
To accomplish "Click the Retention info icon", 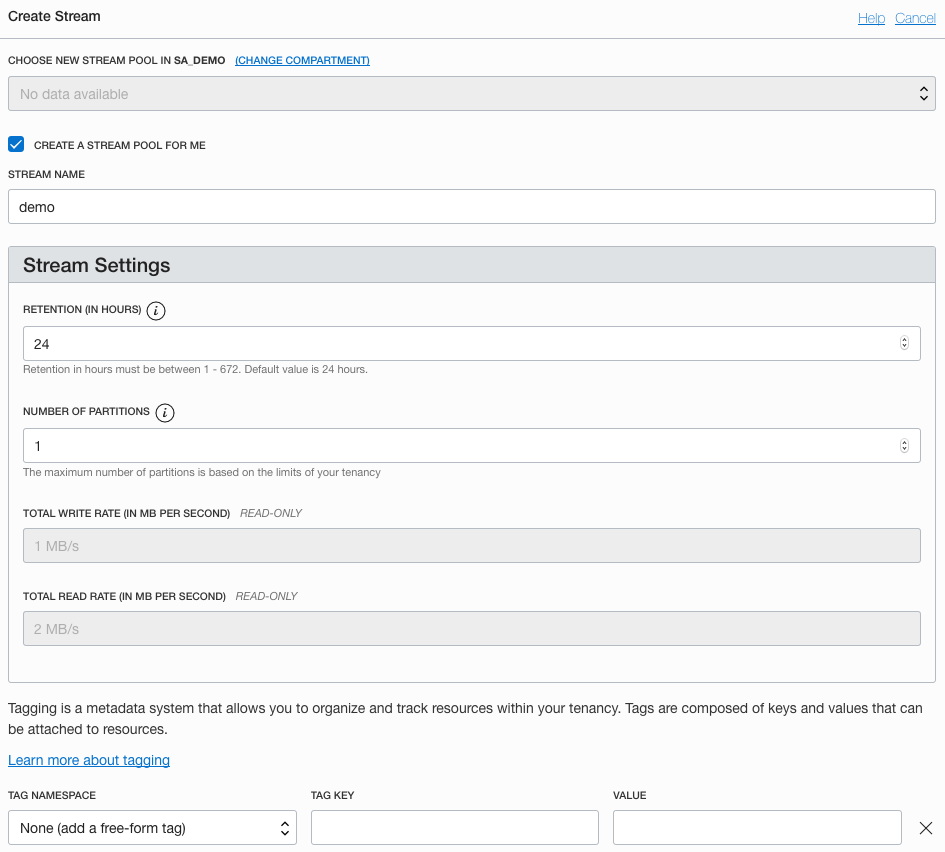I will click(x=156, y=310).
